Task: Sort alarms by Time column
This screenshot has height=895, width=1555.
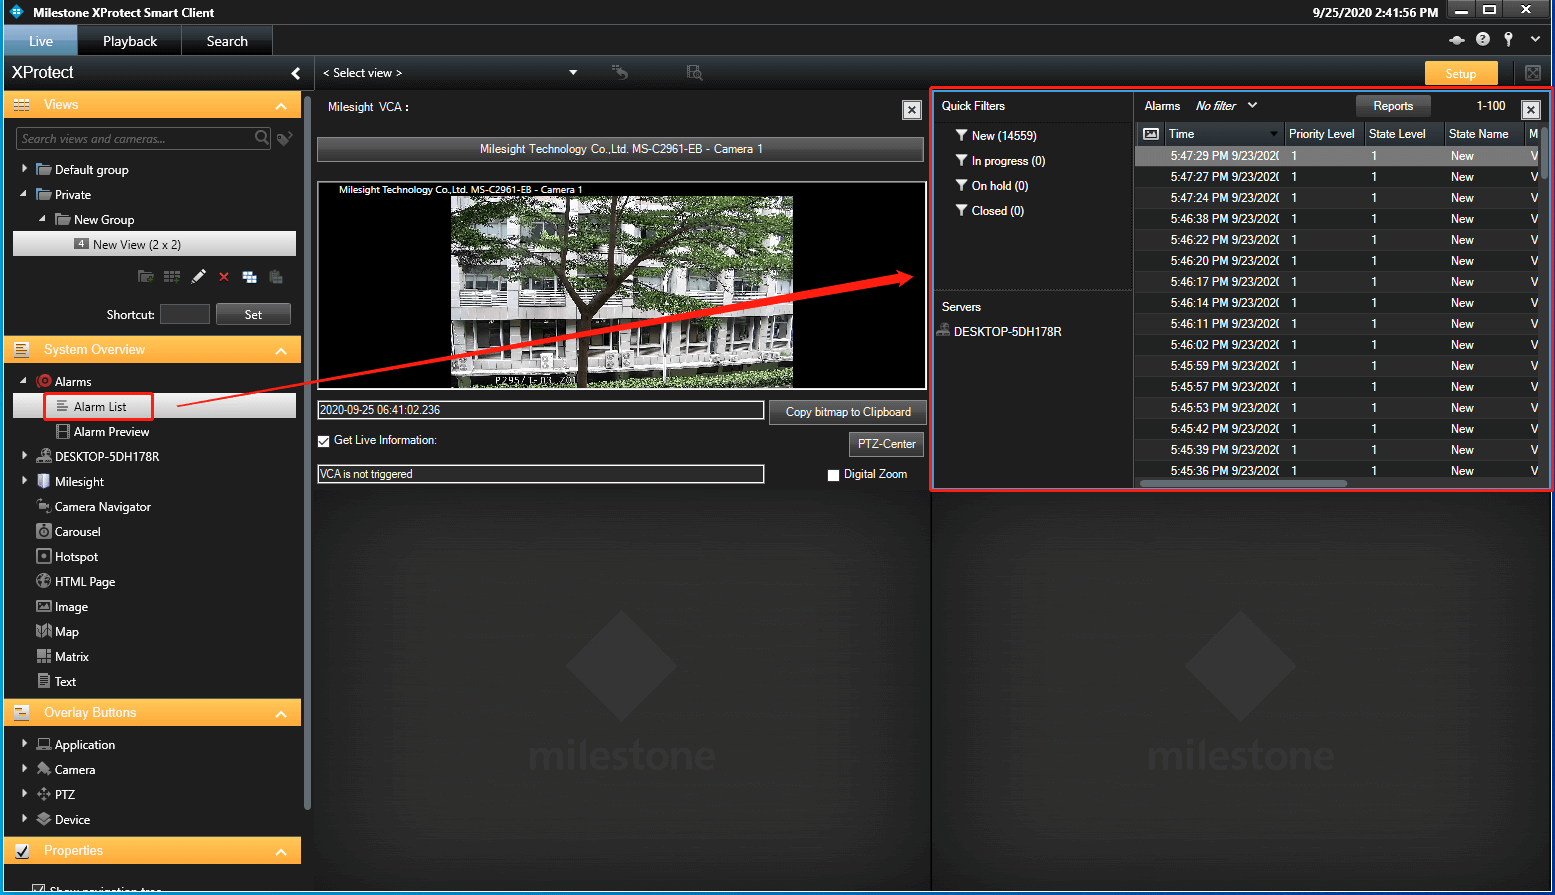Action: click(x=1224, y=134)
